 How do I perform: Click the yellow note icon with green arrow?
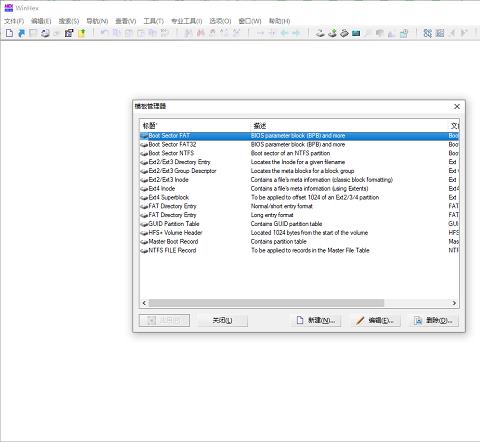click(82, 33)
